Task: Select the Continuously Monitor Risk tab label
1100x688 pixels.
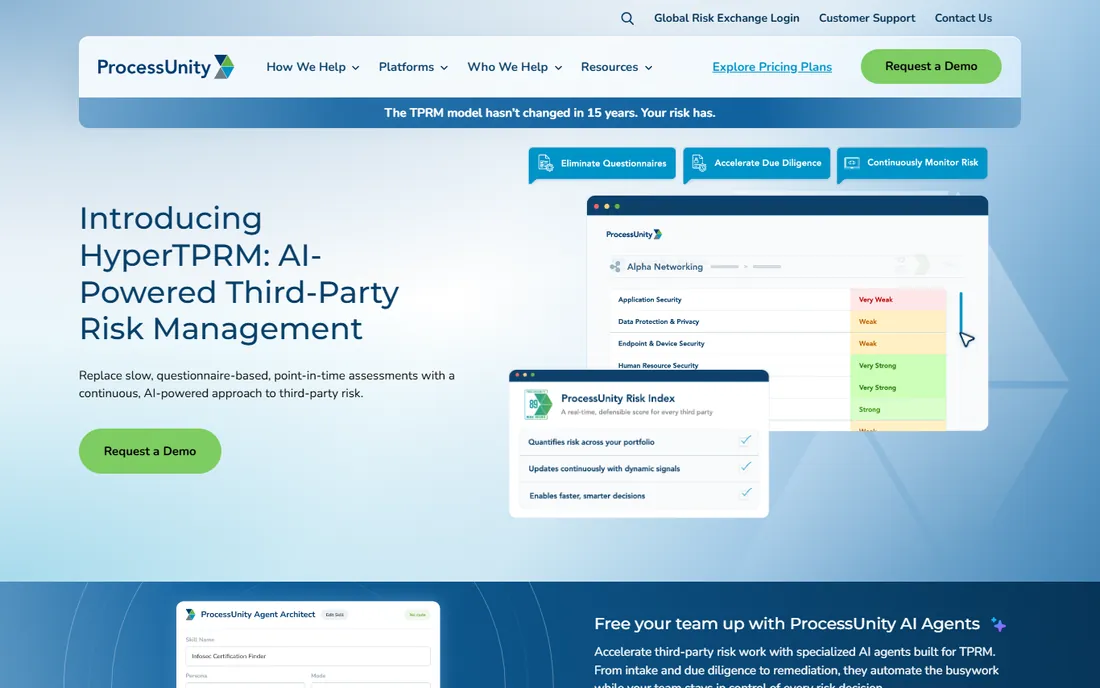Action: tap(922, 163)
